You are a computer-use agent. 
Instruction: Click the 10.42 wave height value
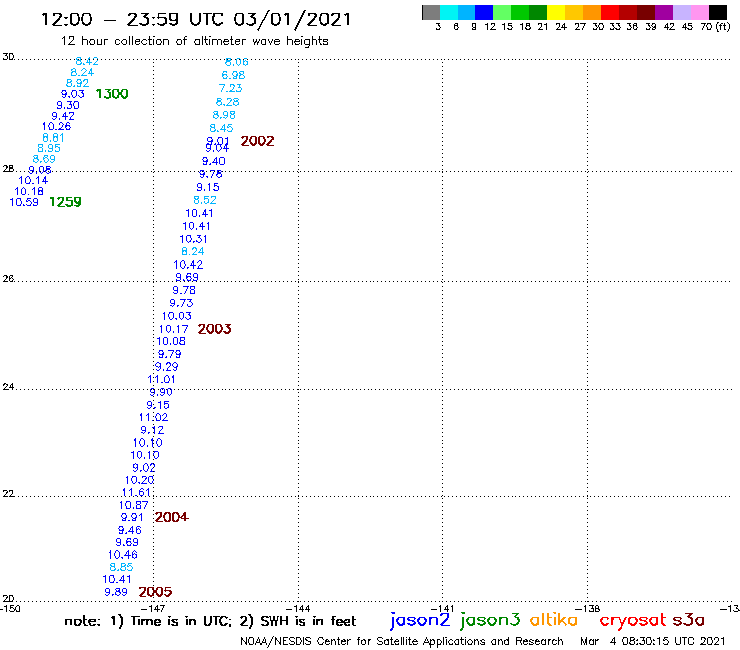188,265
